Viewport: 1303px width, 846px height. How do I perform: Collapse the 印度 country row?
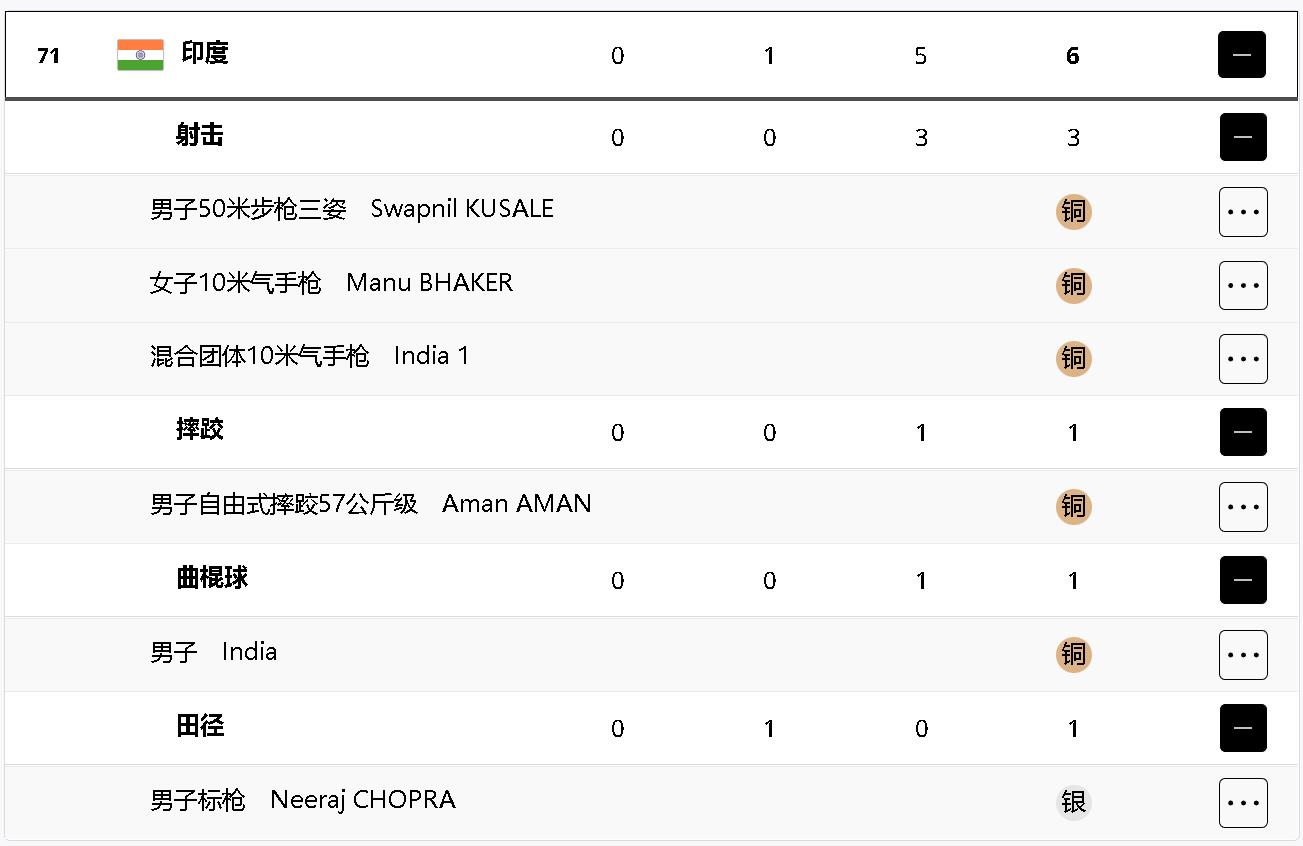click(1241, 55)
